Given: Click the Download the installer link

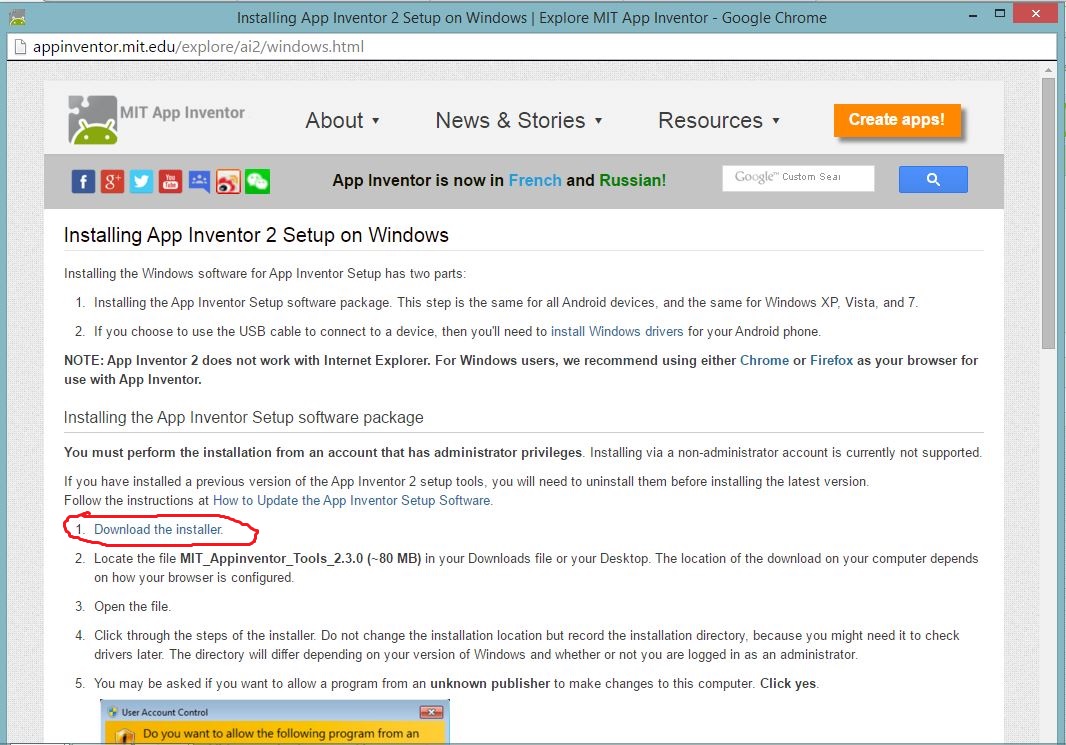Looking at the screenshot, I should pos(158,530).
